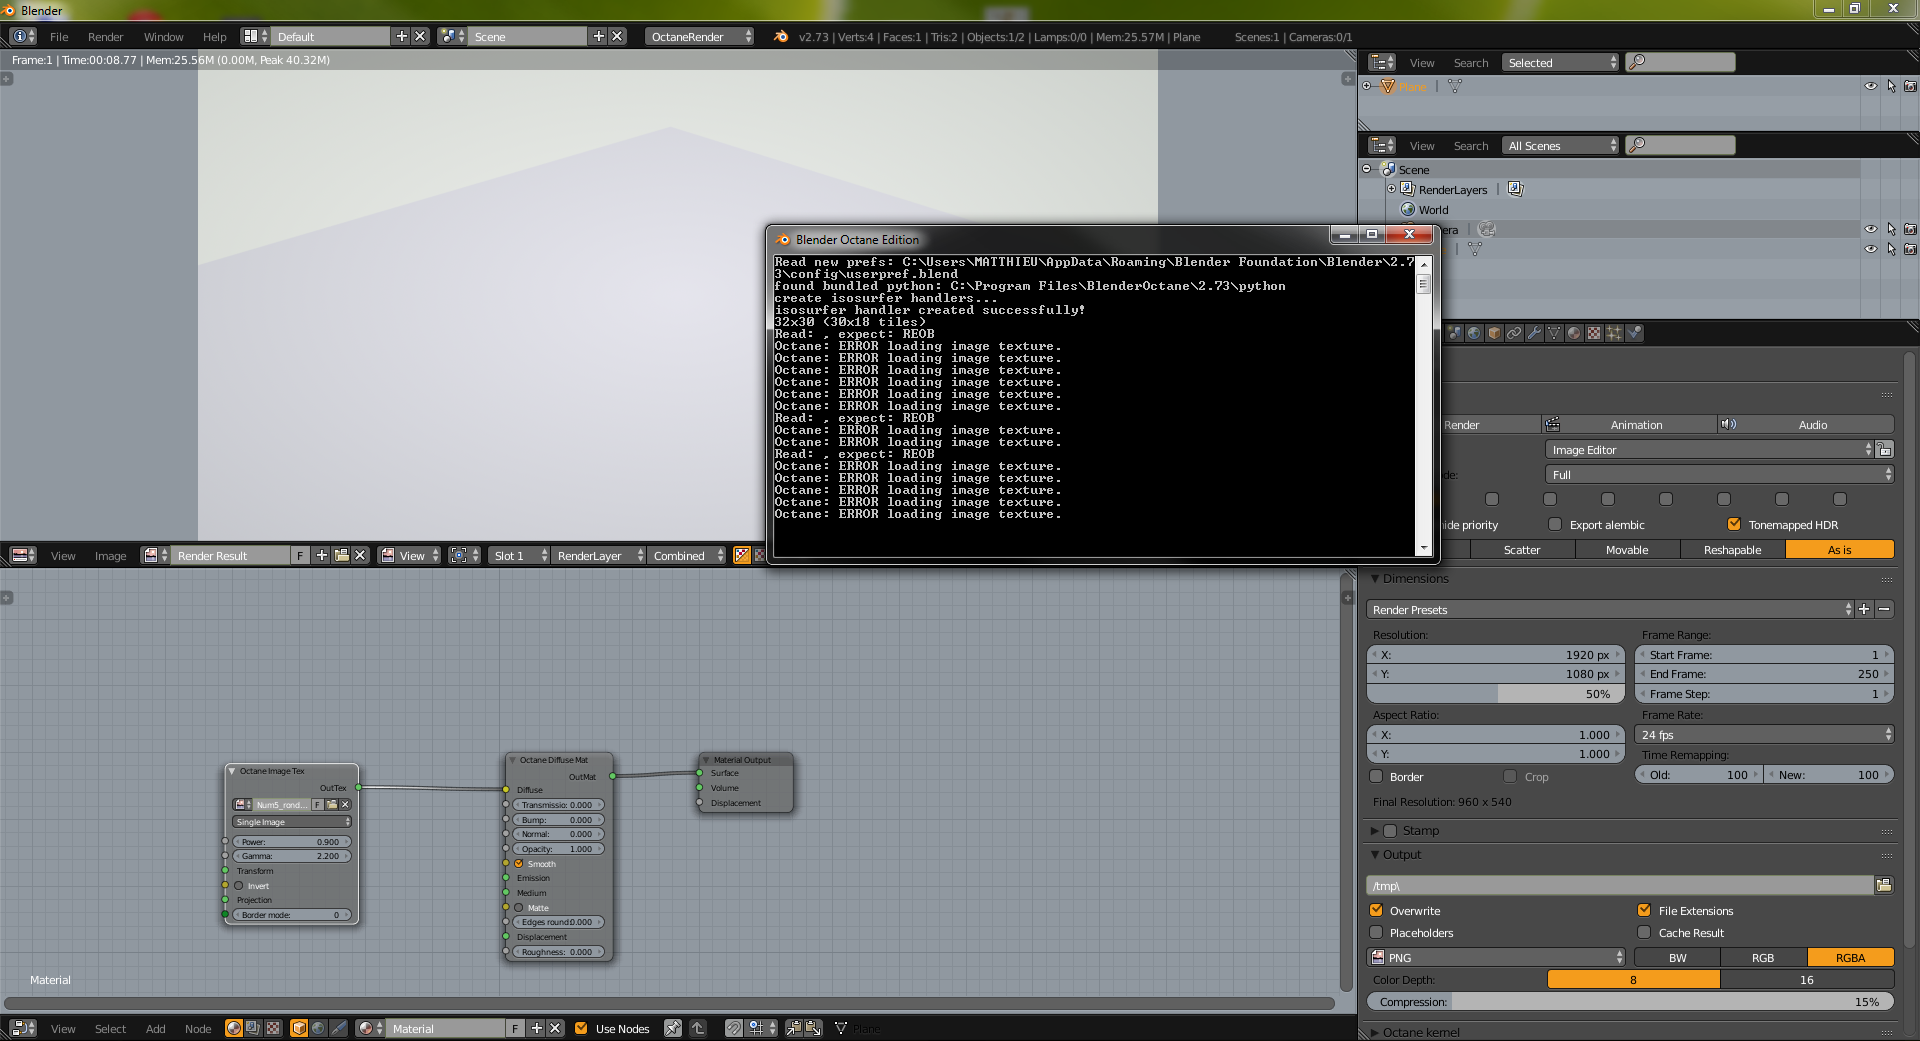
Task: Select the Scatter mesh type button
Action: point(1522,550)
